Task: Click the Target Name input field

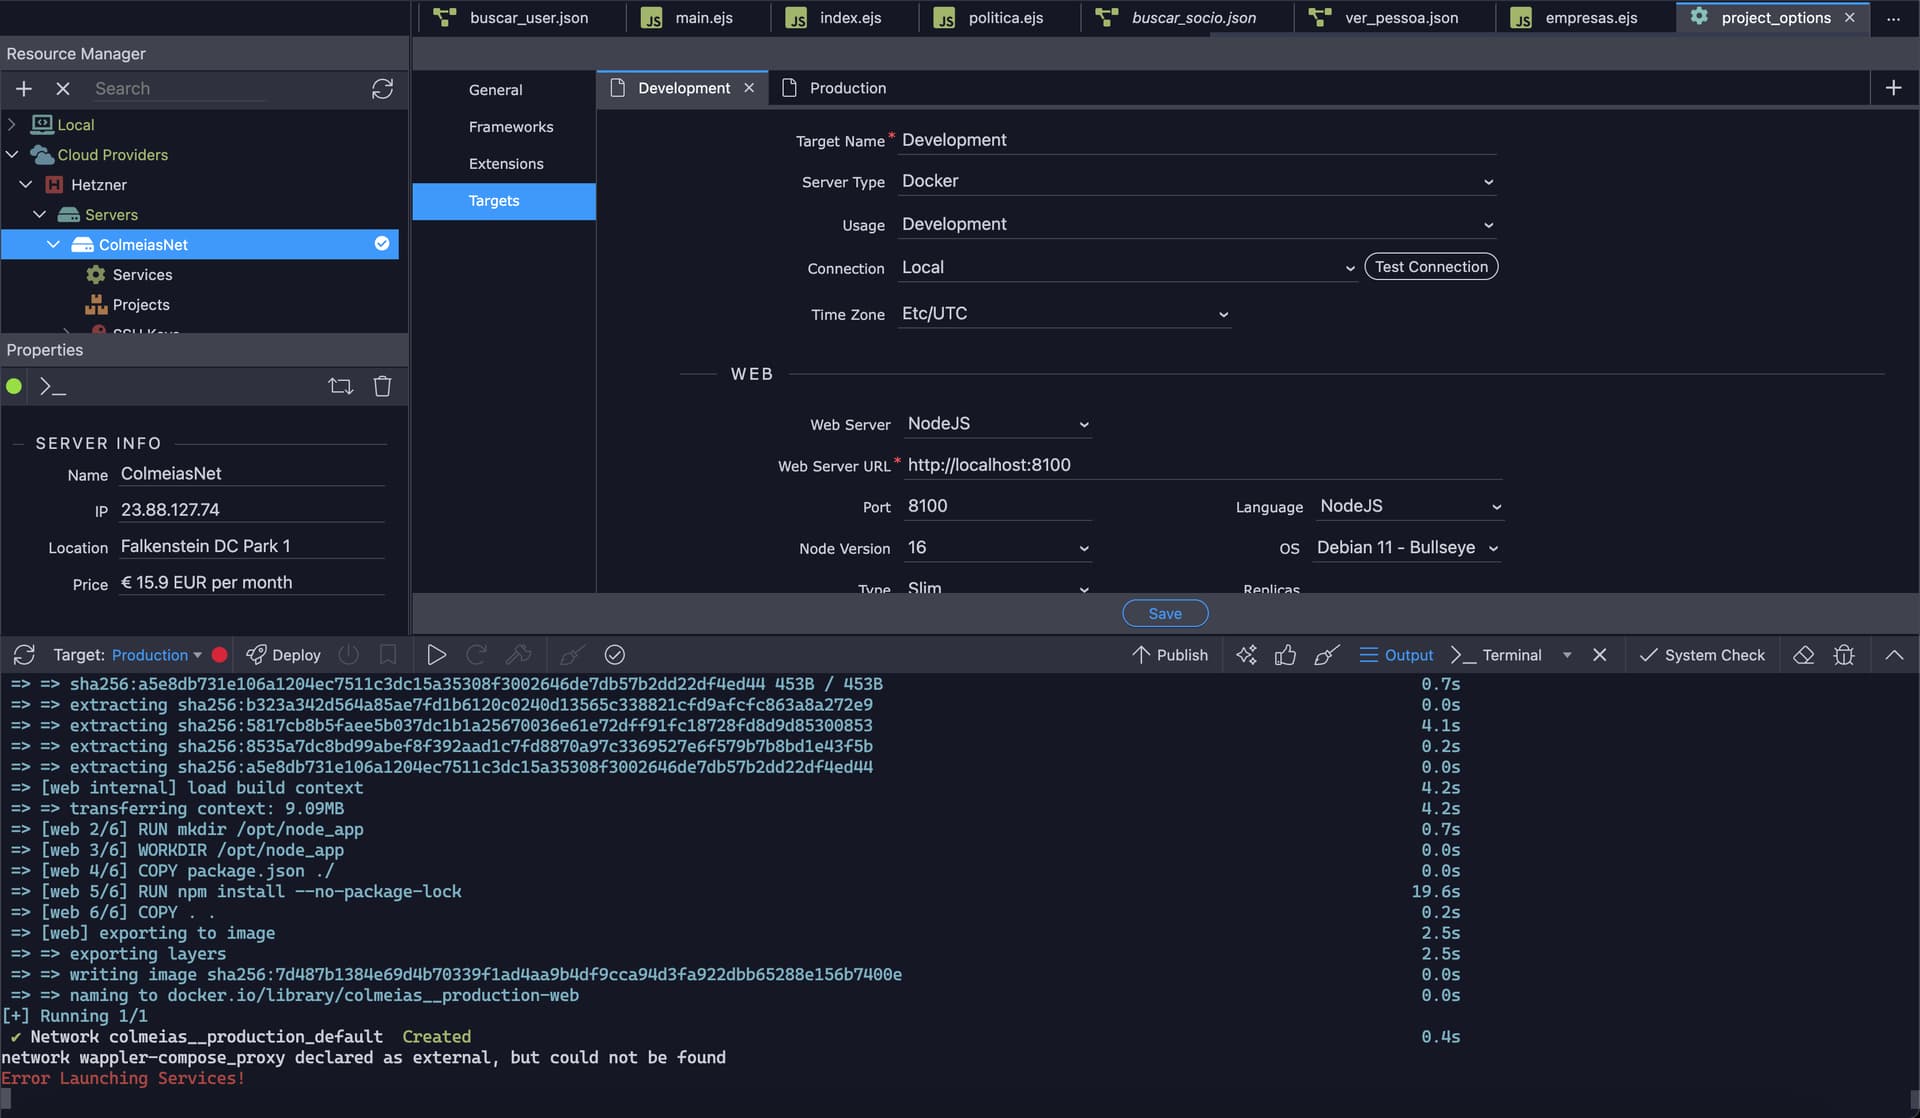Action: (1197, 140)
